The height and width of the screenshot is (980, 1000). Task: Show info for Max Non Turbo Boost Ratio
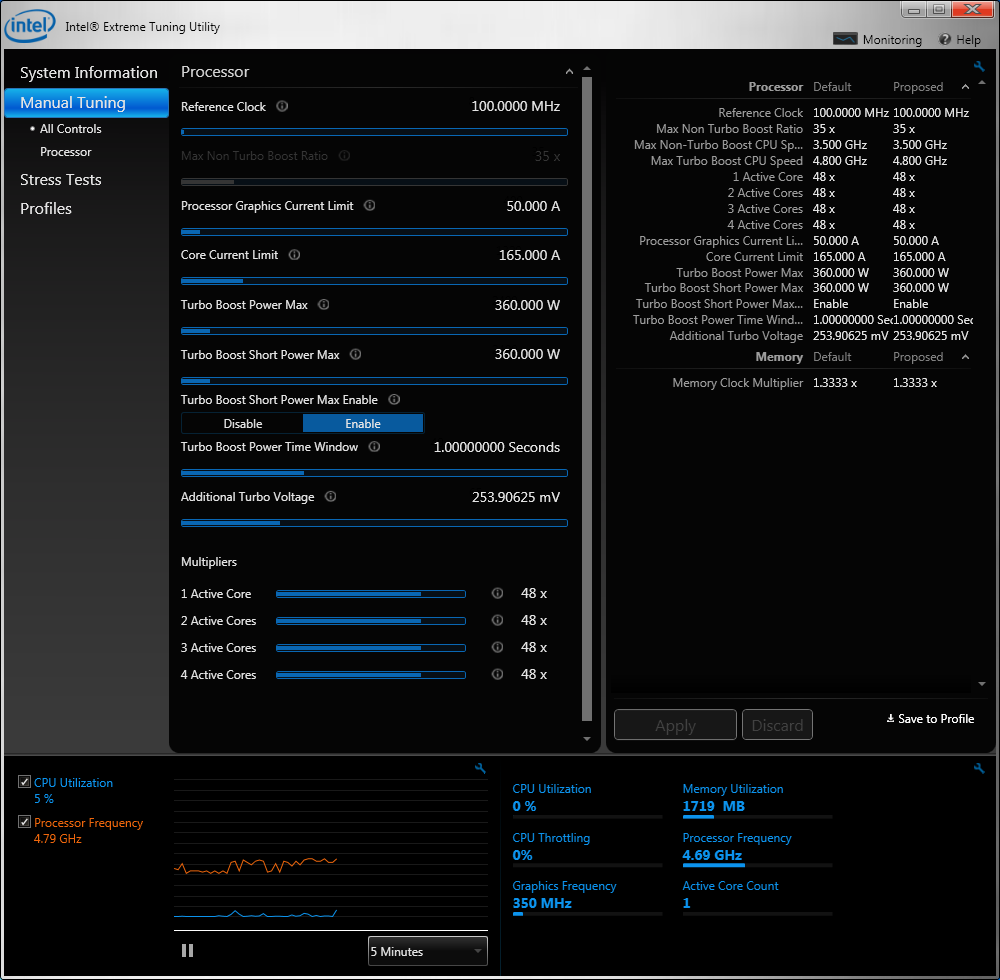(344, 156)
